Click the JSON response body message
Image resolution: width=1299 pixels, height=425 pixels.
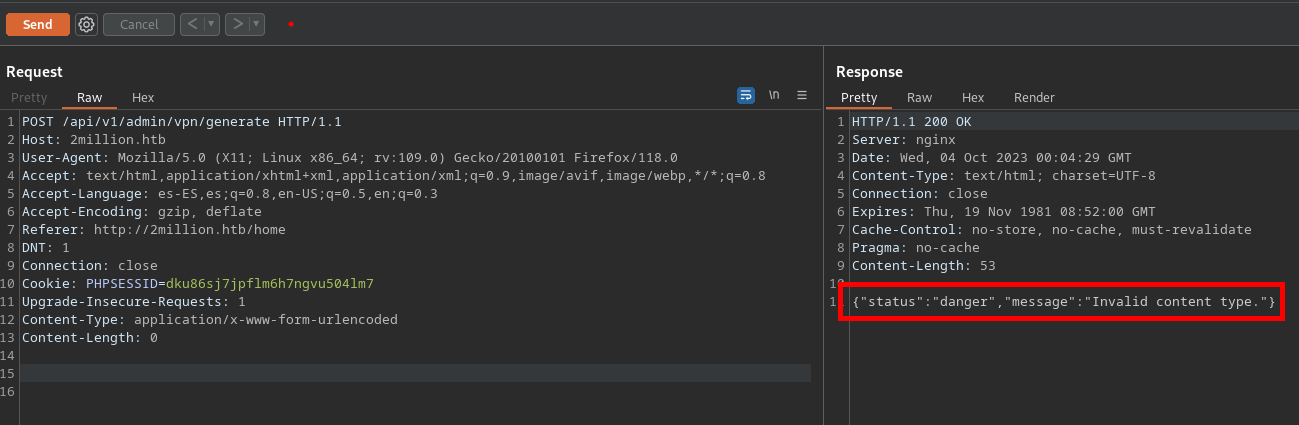1063,302
